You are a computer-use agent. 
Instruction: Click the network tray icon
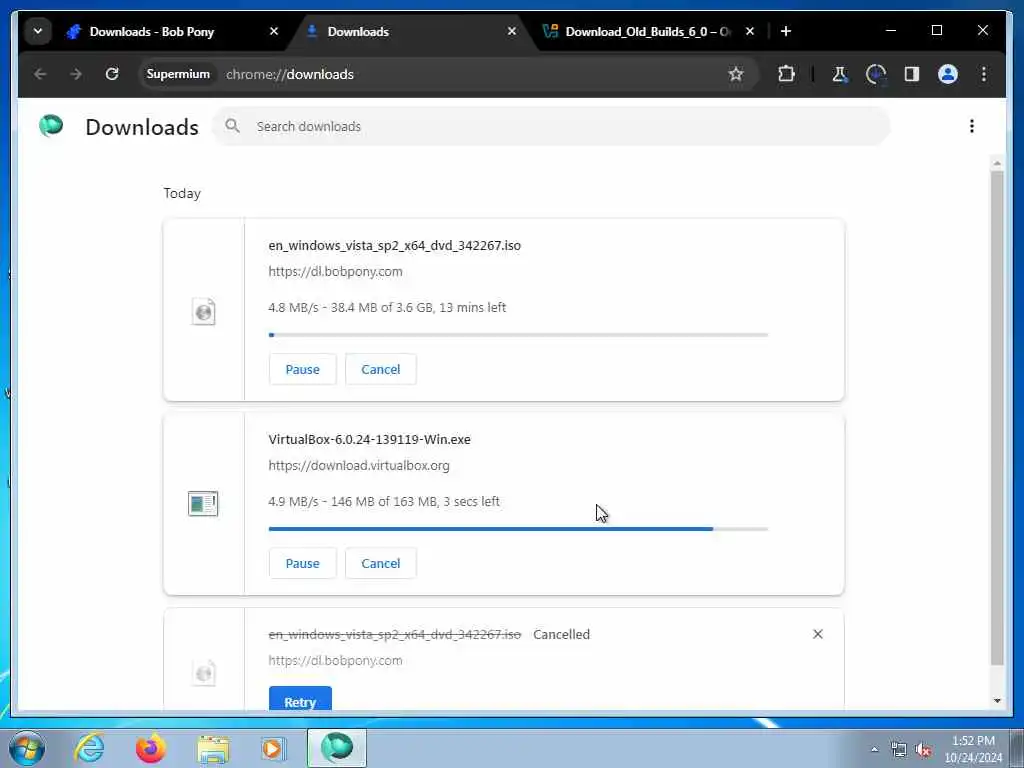click(899, 749)
